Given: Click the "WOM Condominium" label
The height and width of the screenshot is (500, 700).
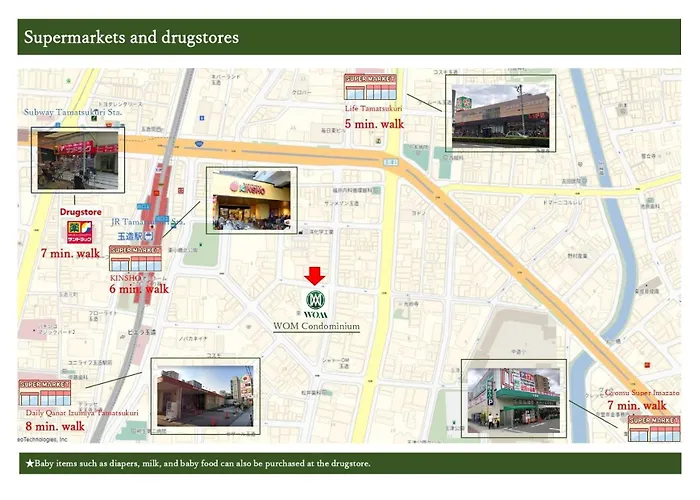Looking at the screenshot, I should tap(317, 326).
